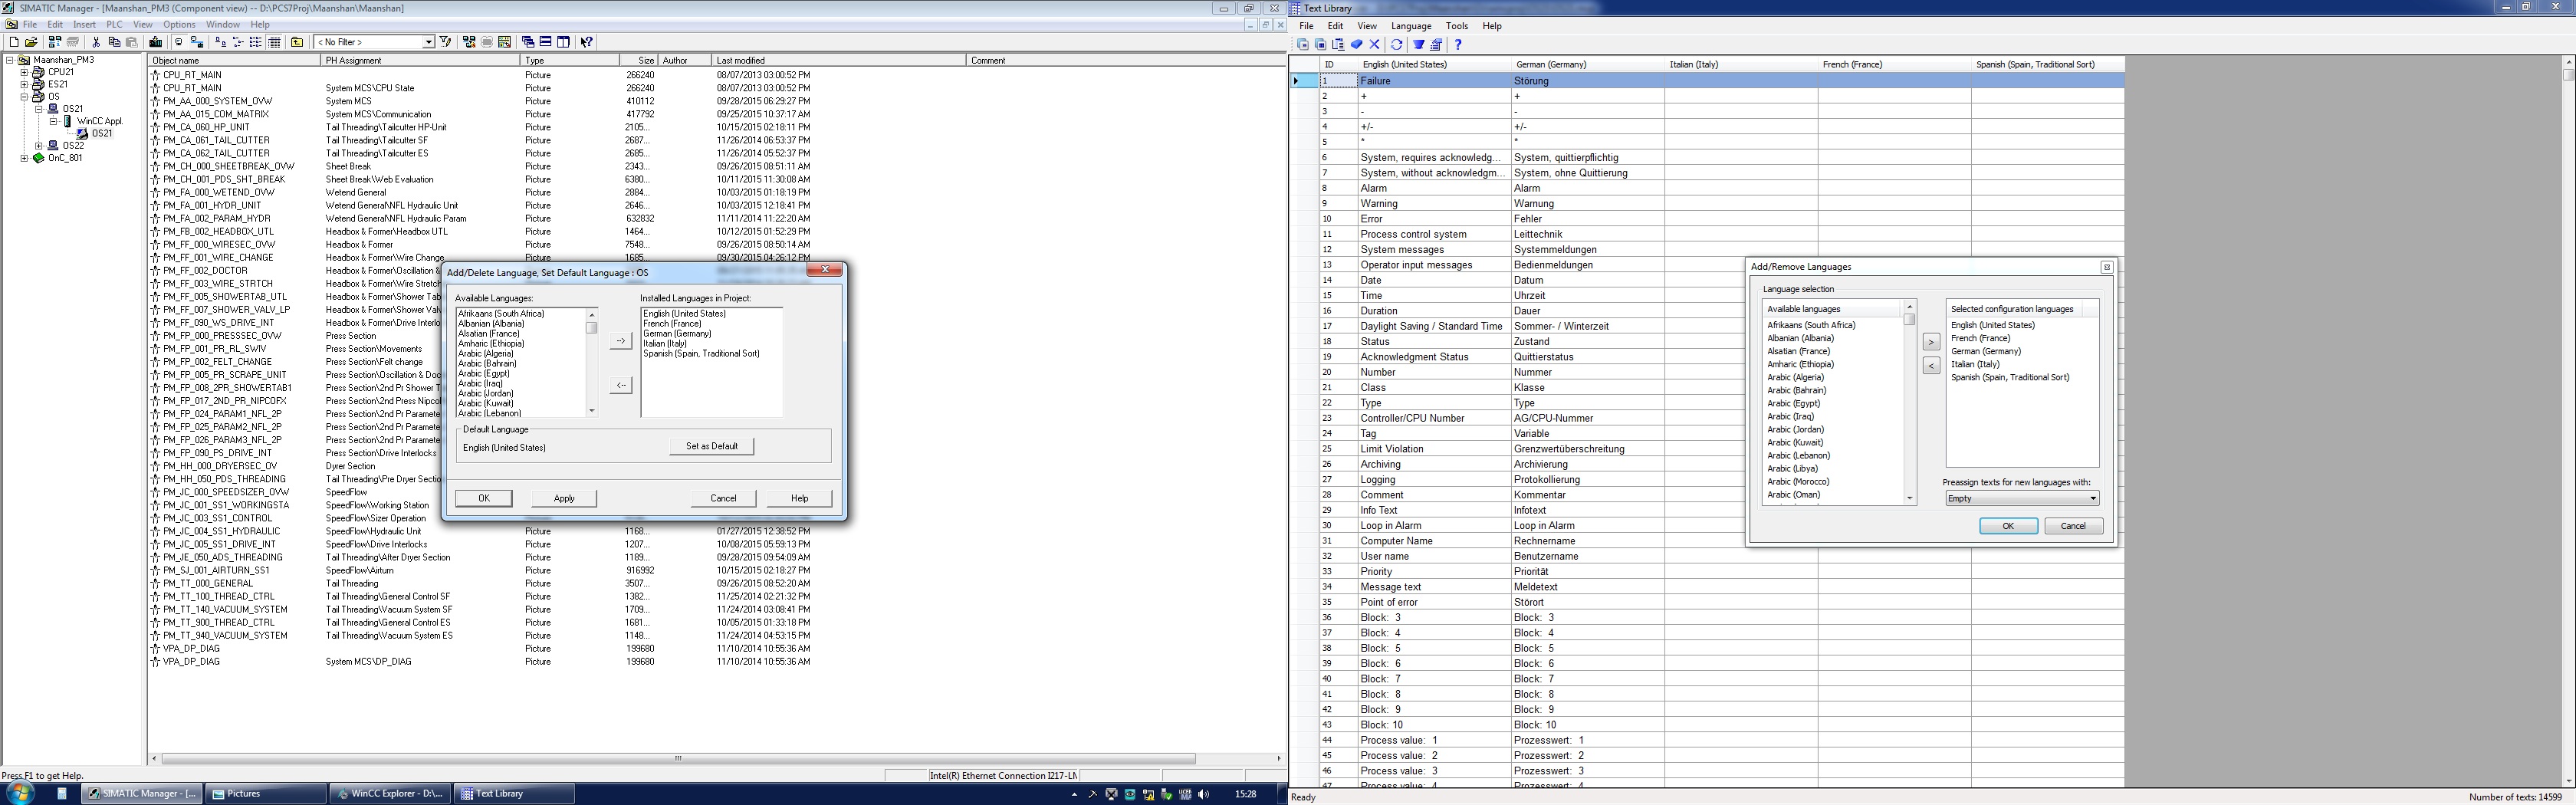
Task: Expand the OS22 tree node
Action: [39, 146]
